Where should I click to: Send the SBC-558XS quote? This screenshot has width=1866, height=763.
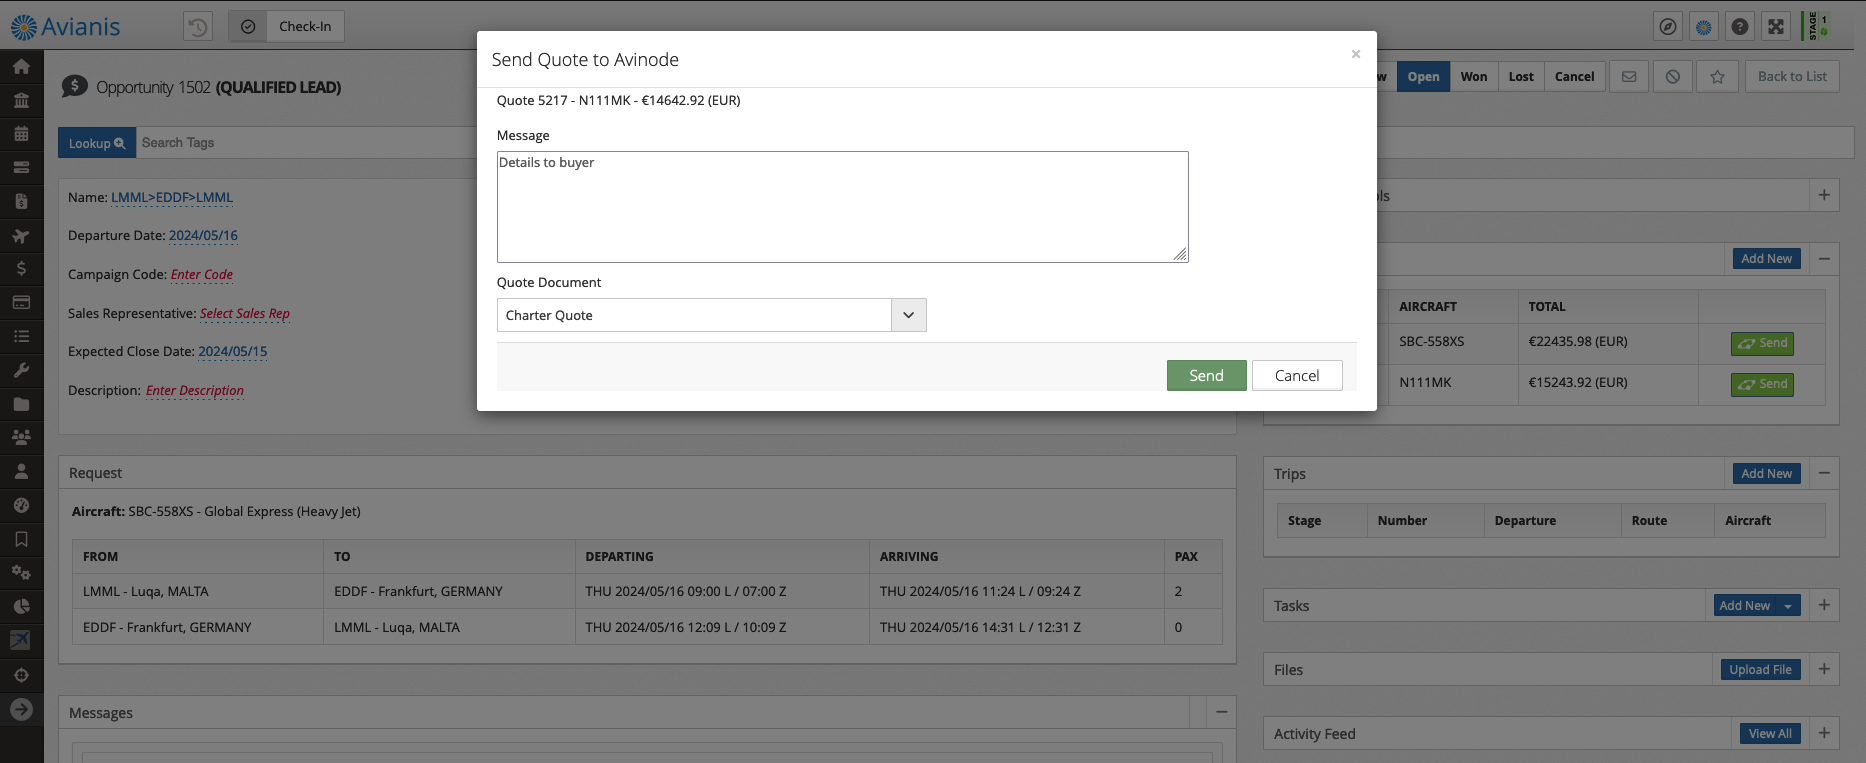(1762, 343)
